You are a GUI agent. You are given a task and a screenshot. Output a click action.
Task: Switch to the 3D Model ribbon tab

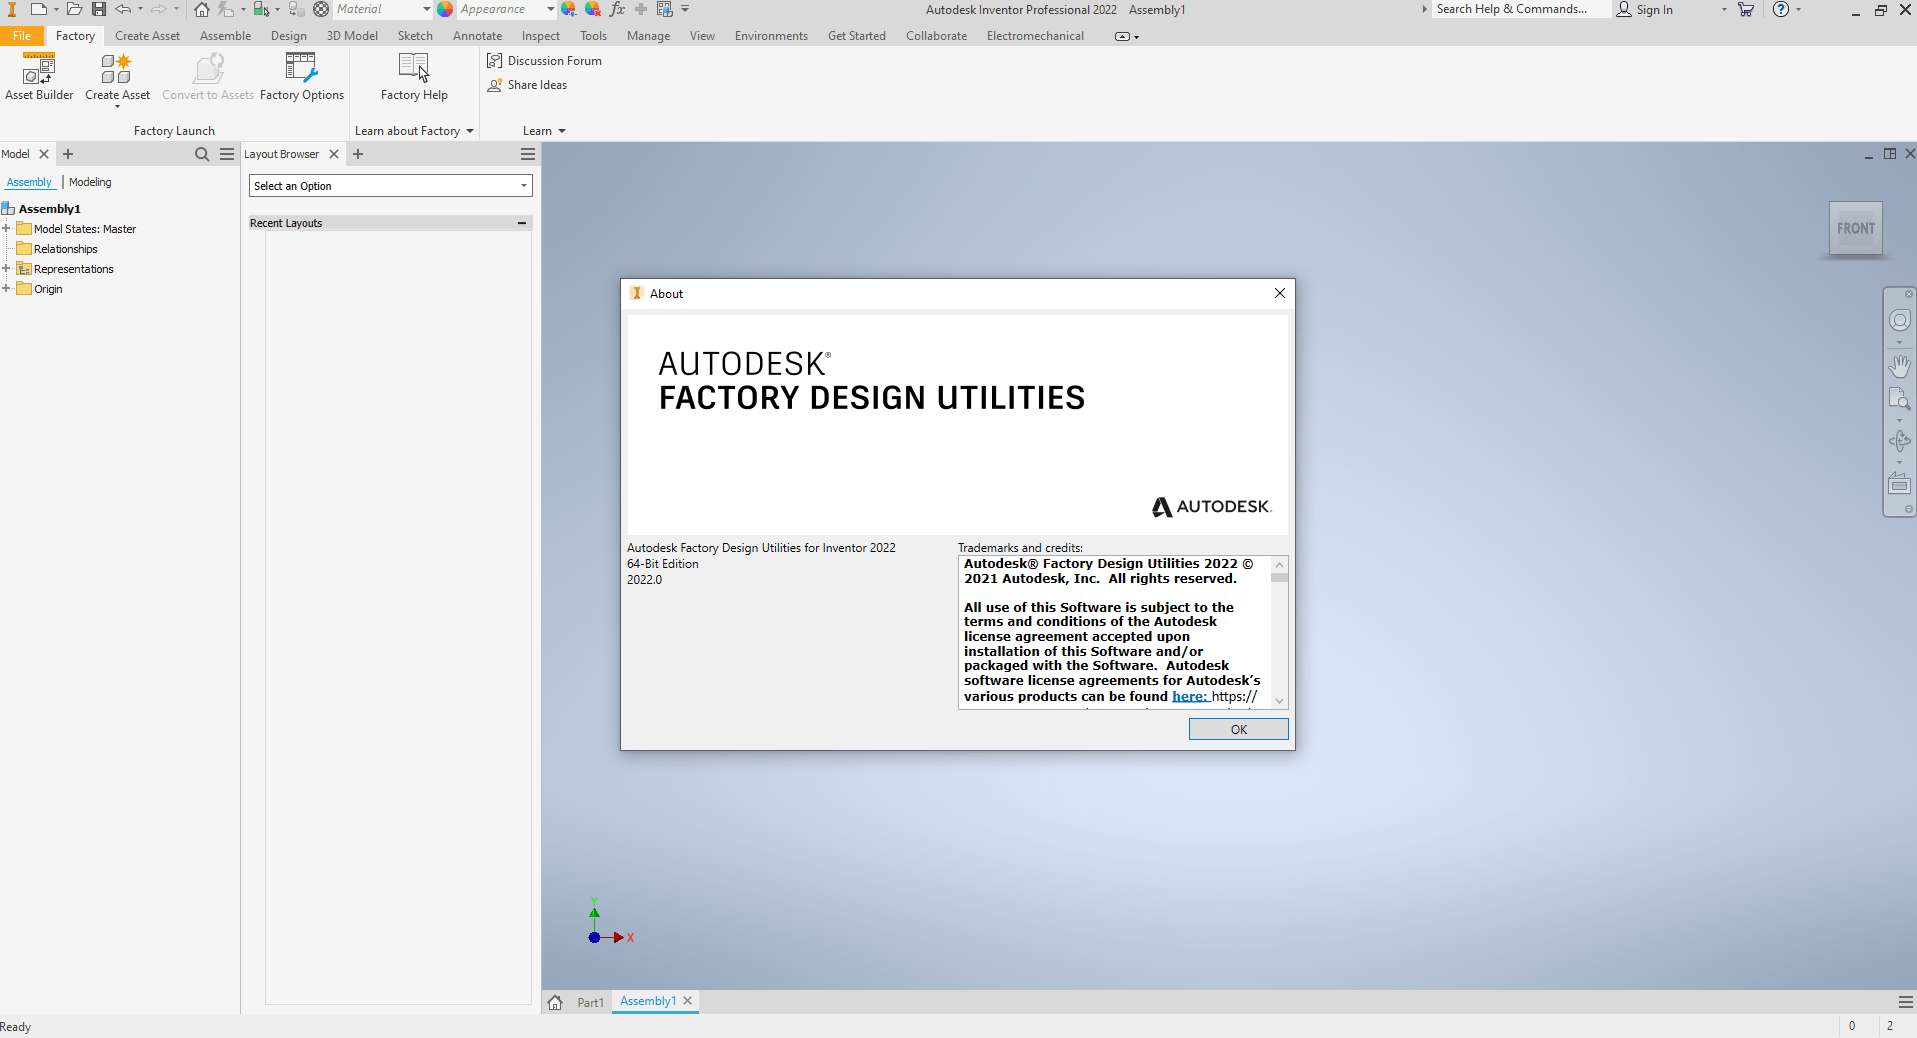click(352, 36)
